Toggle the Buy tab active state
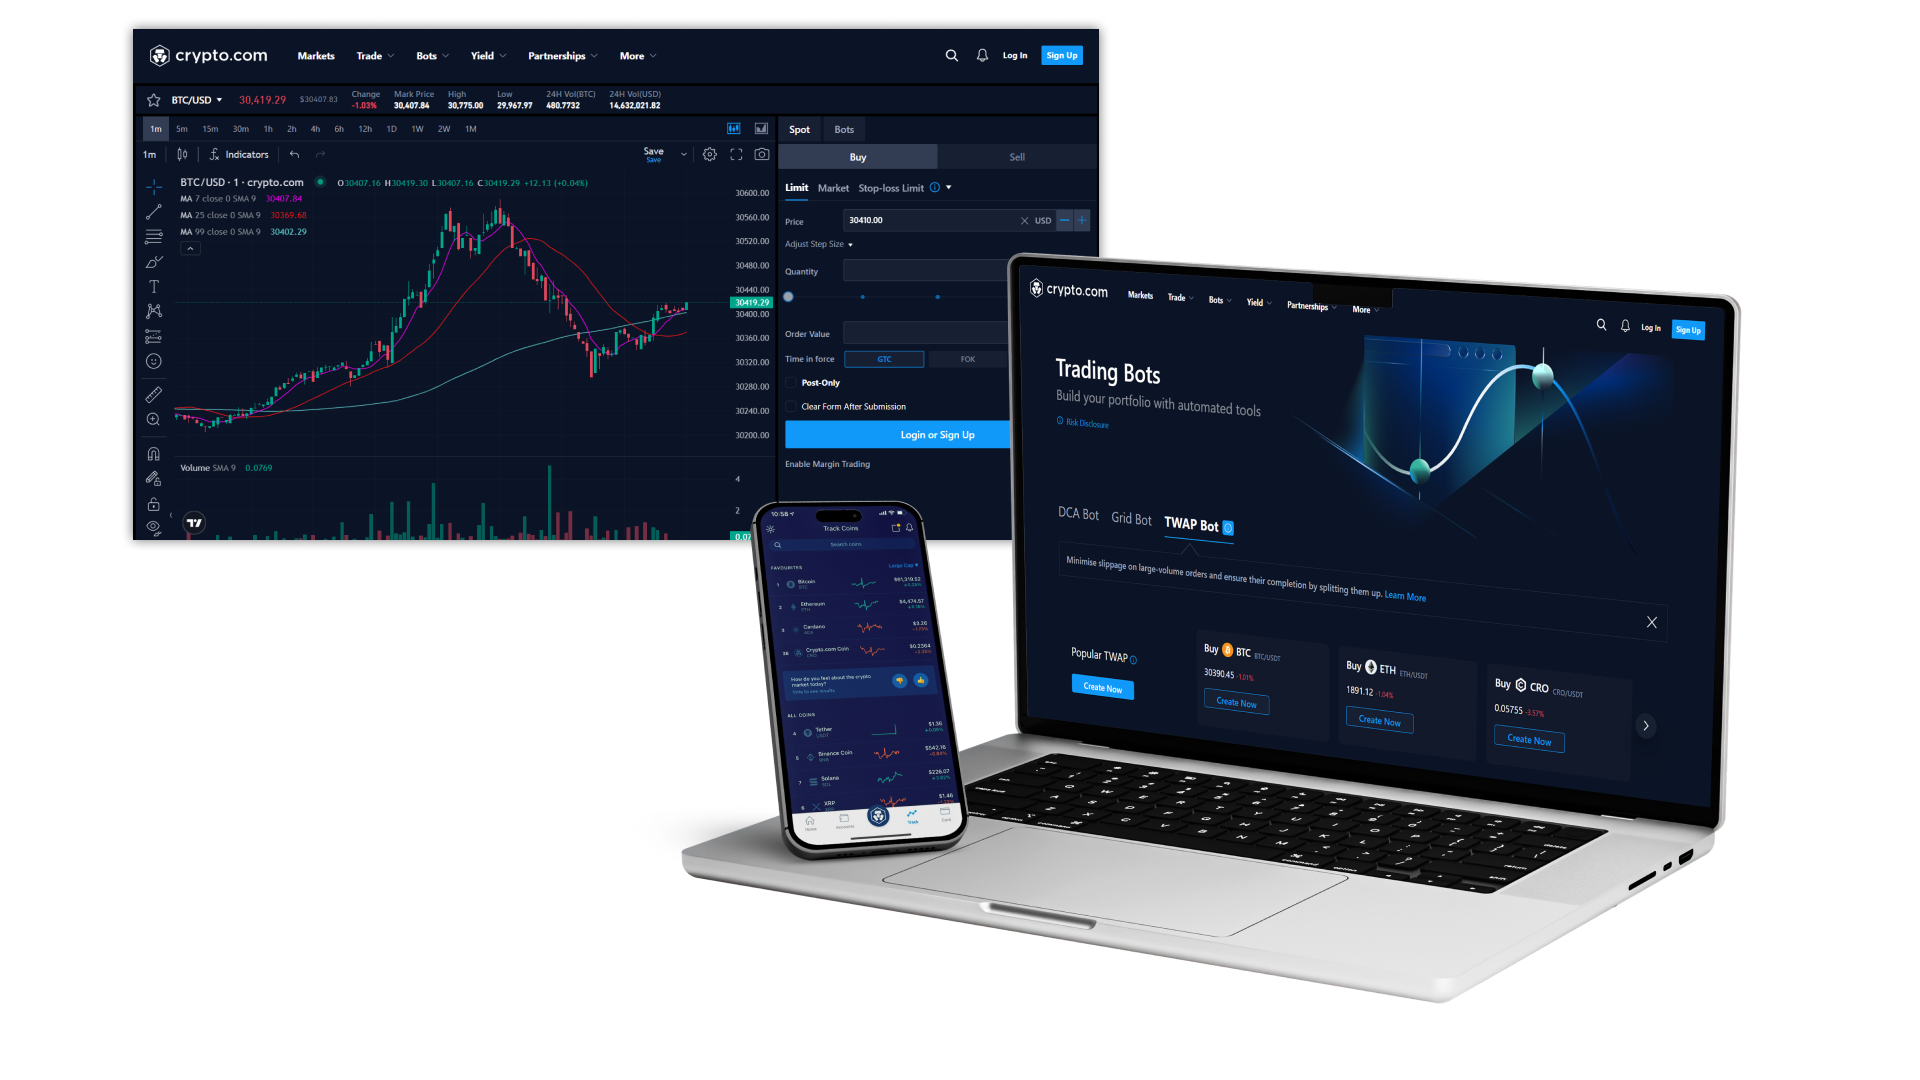This screenshot has width=1920, height=1080. click(856, 157)
